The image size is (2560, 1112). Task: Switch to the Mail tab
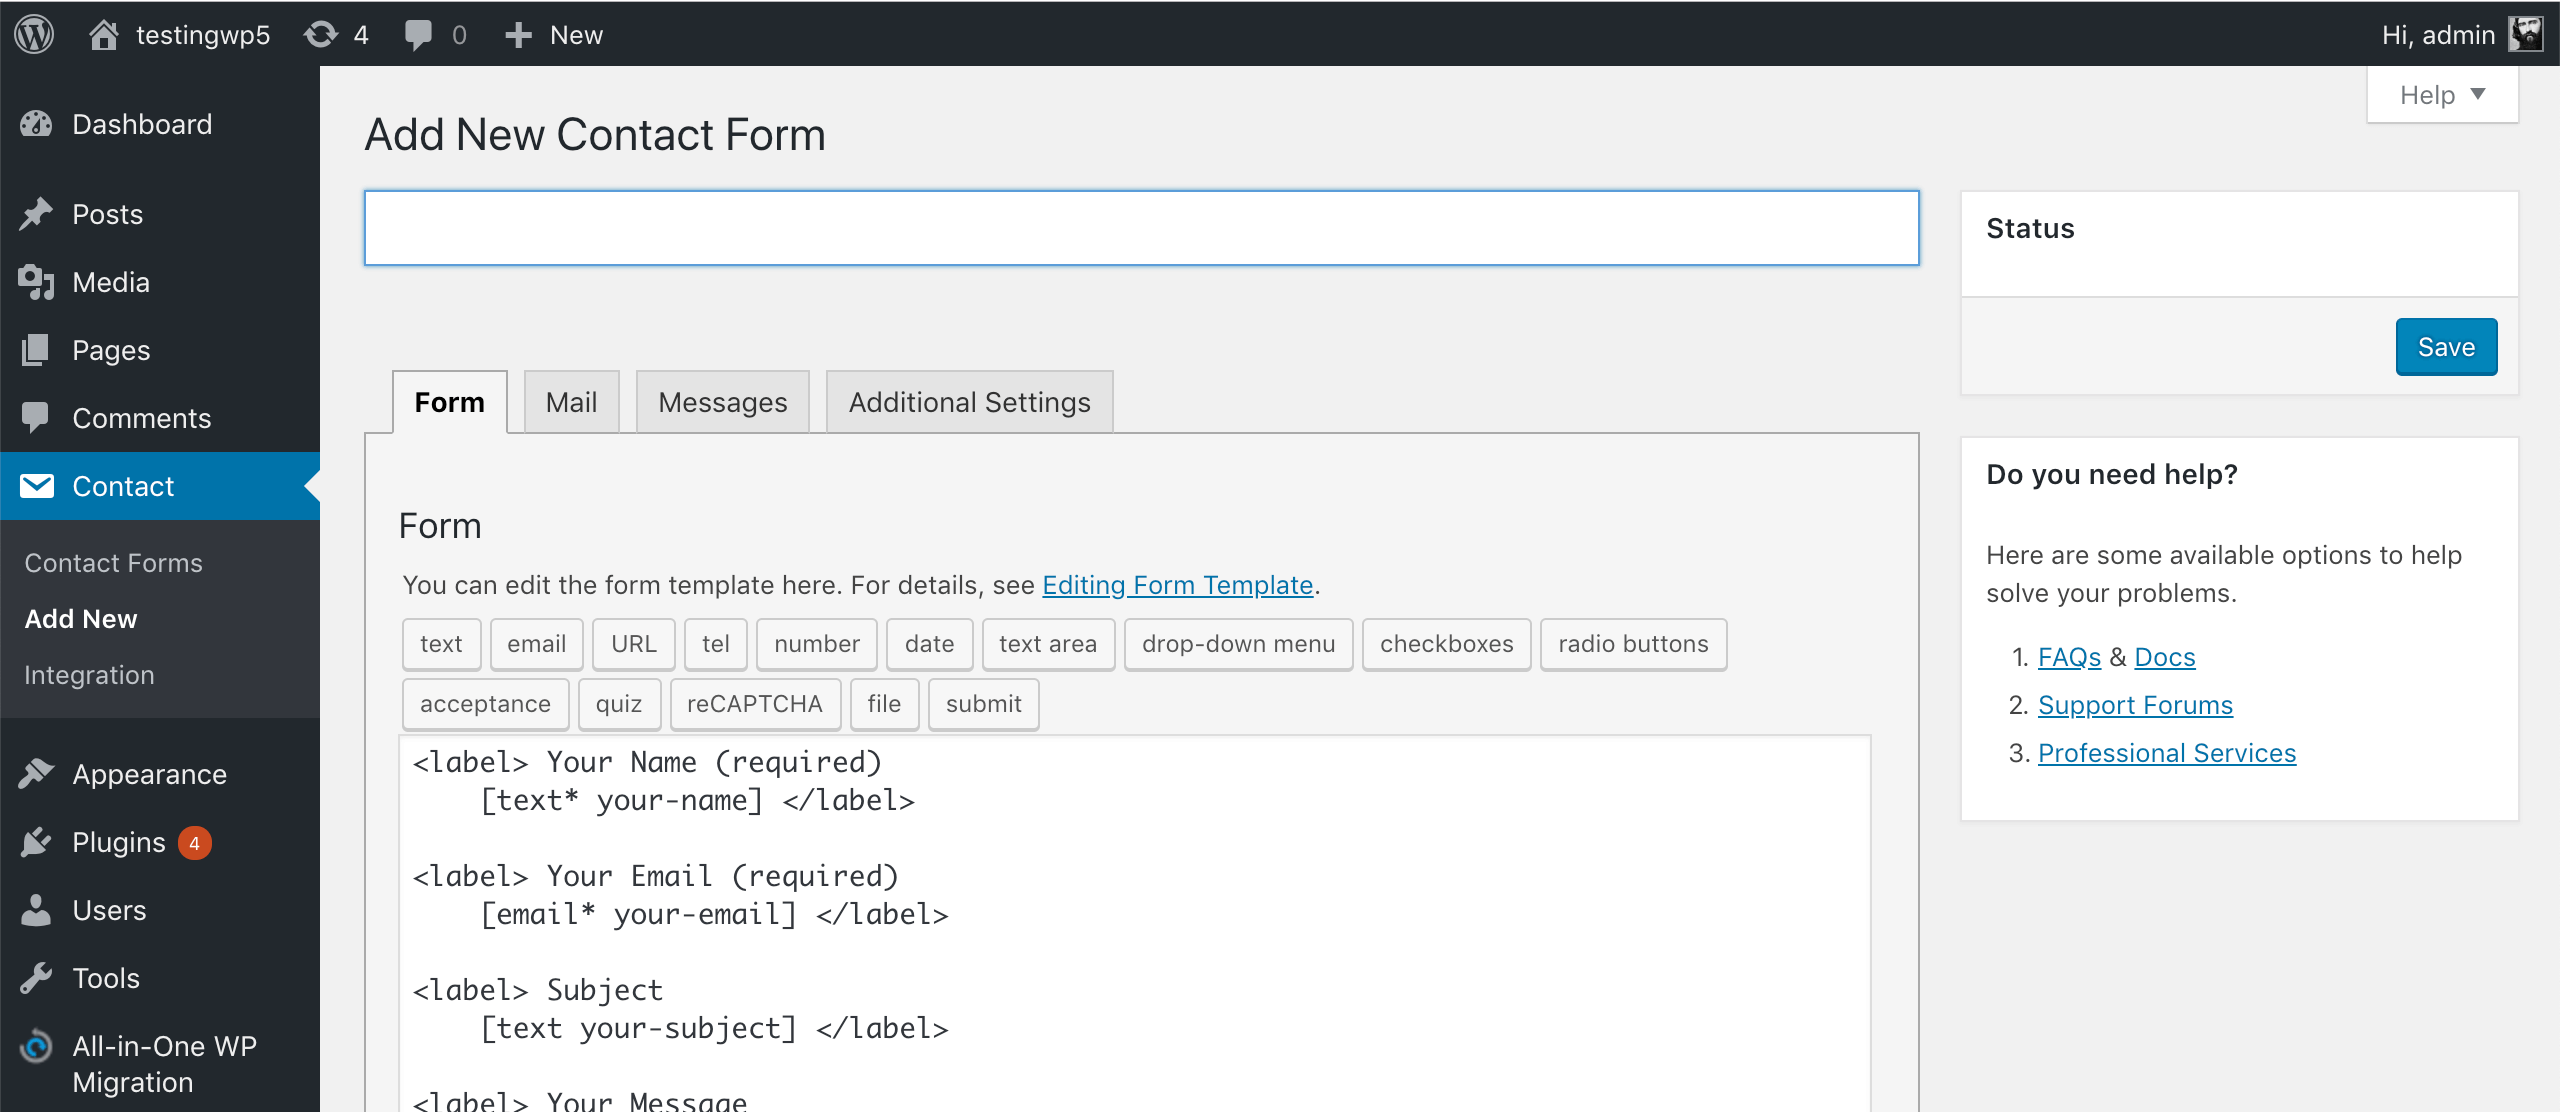[x=571, y=401]
